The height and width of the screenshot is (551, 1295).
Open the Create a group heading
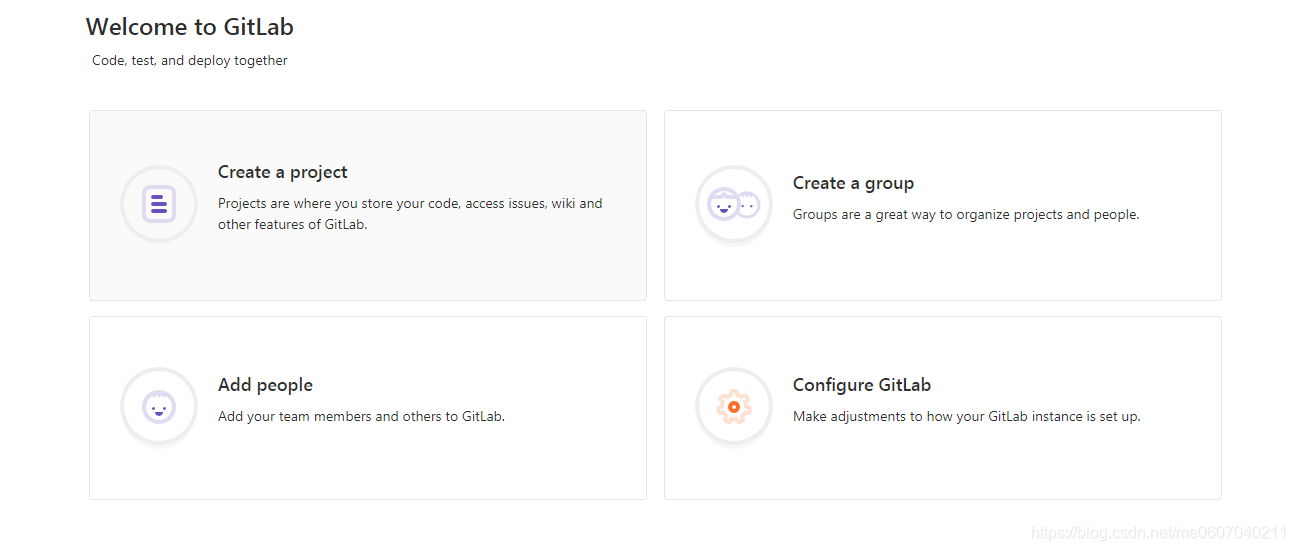pos(853,183)
